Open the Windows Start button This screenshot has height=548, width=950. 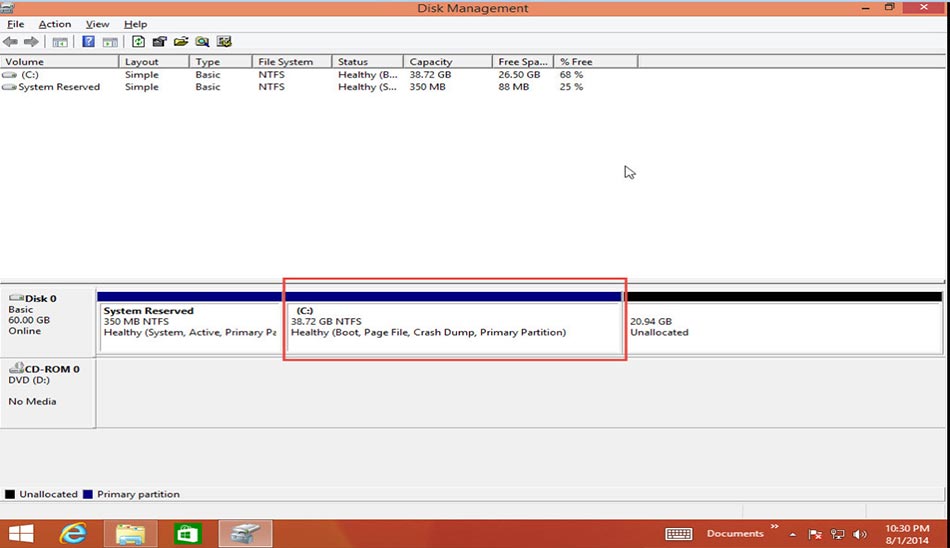click(21, 533)
